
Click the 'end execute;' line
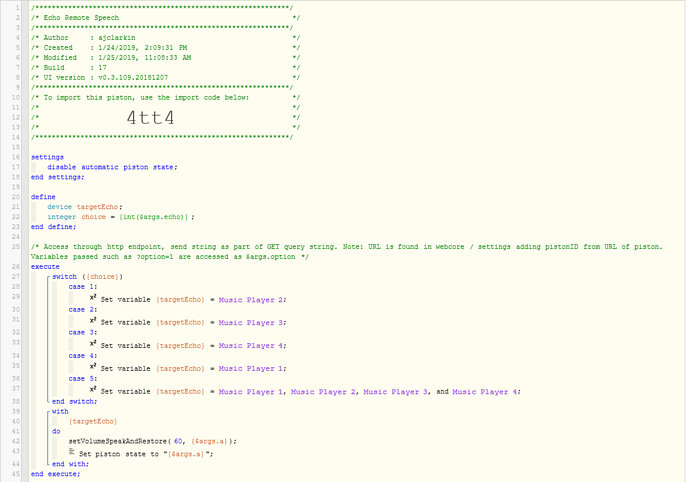(x=55, y=474)
